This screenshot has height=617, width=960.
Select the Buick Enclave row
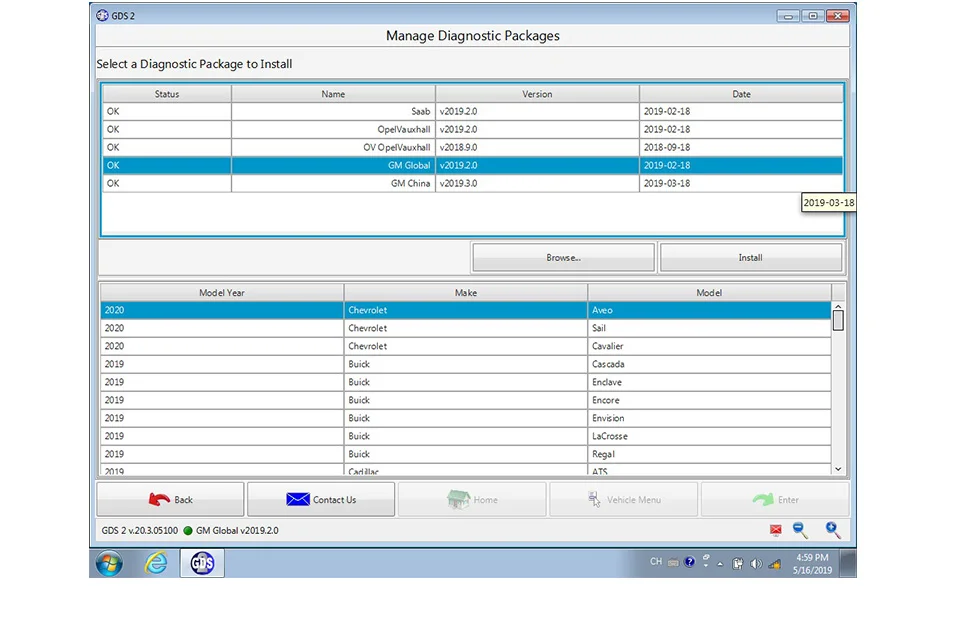pyautogui.click(x=465, y=382)
